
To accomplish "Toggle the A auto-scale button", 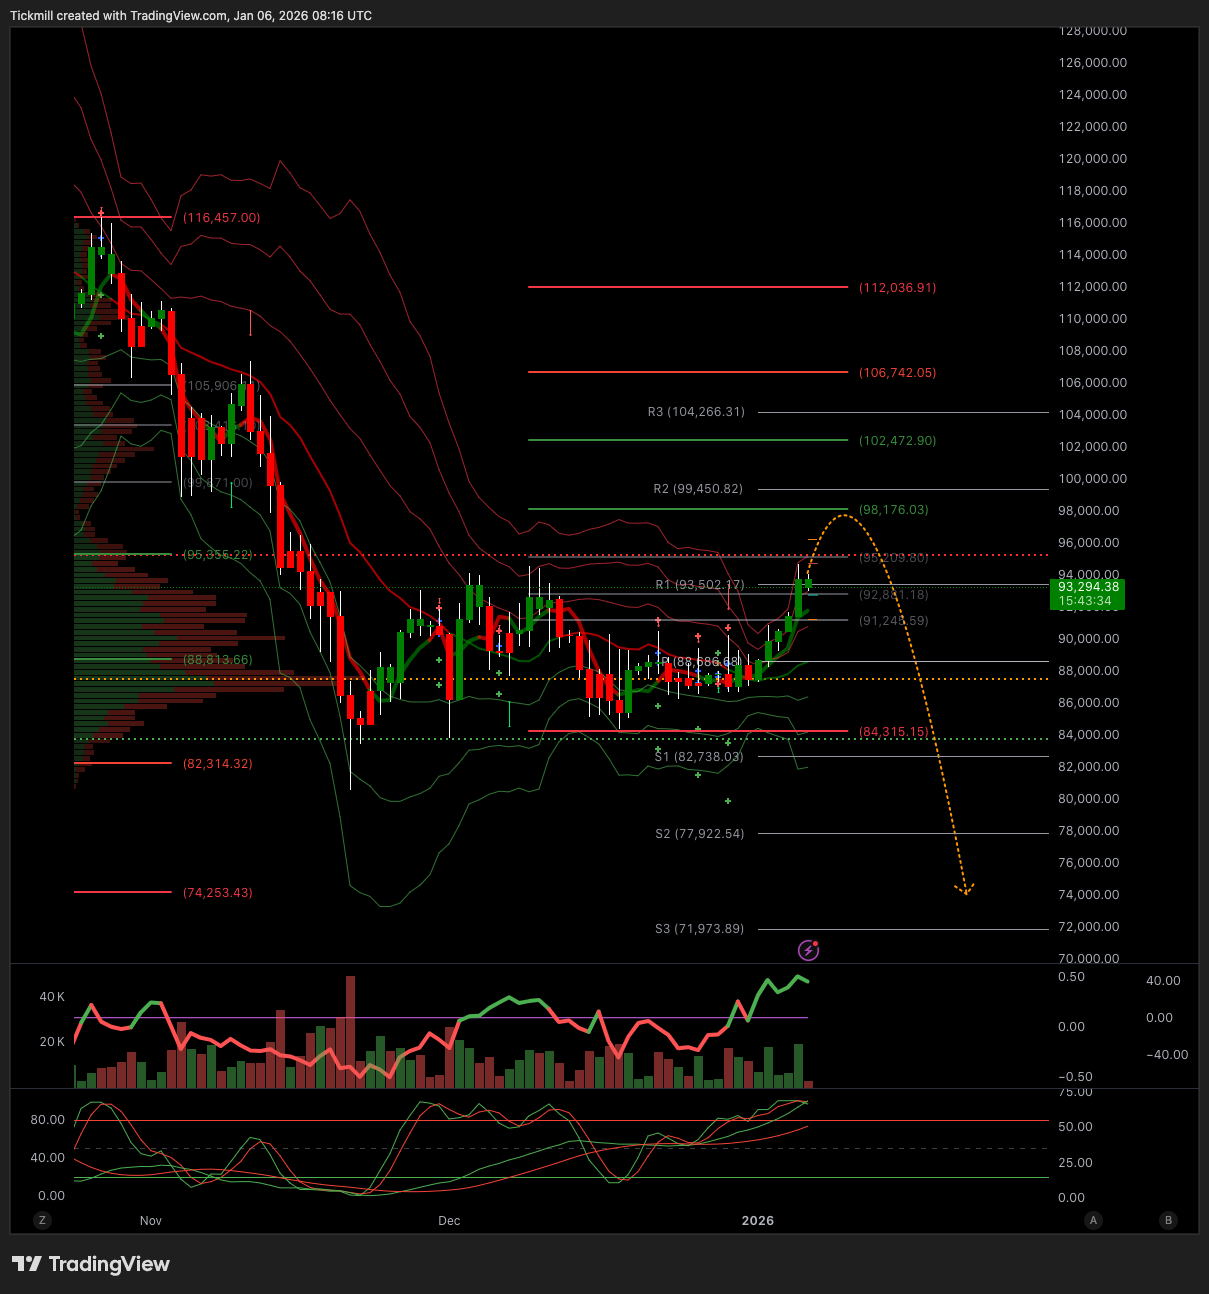I will [1094, 1220].
